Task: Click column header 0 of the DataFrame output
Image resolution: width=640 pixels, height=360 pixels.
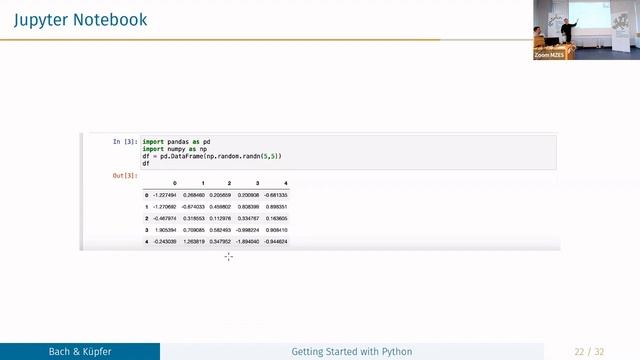Action: (175, 183)
